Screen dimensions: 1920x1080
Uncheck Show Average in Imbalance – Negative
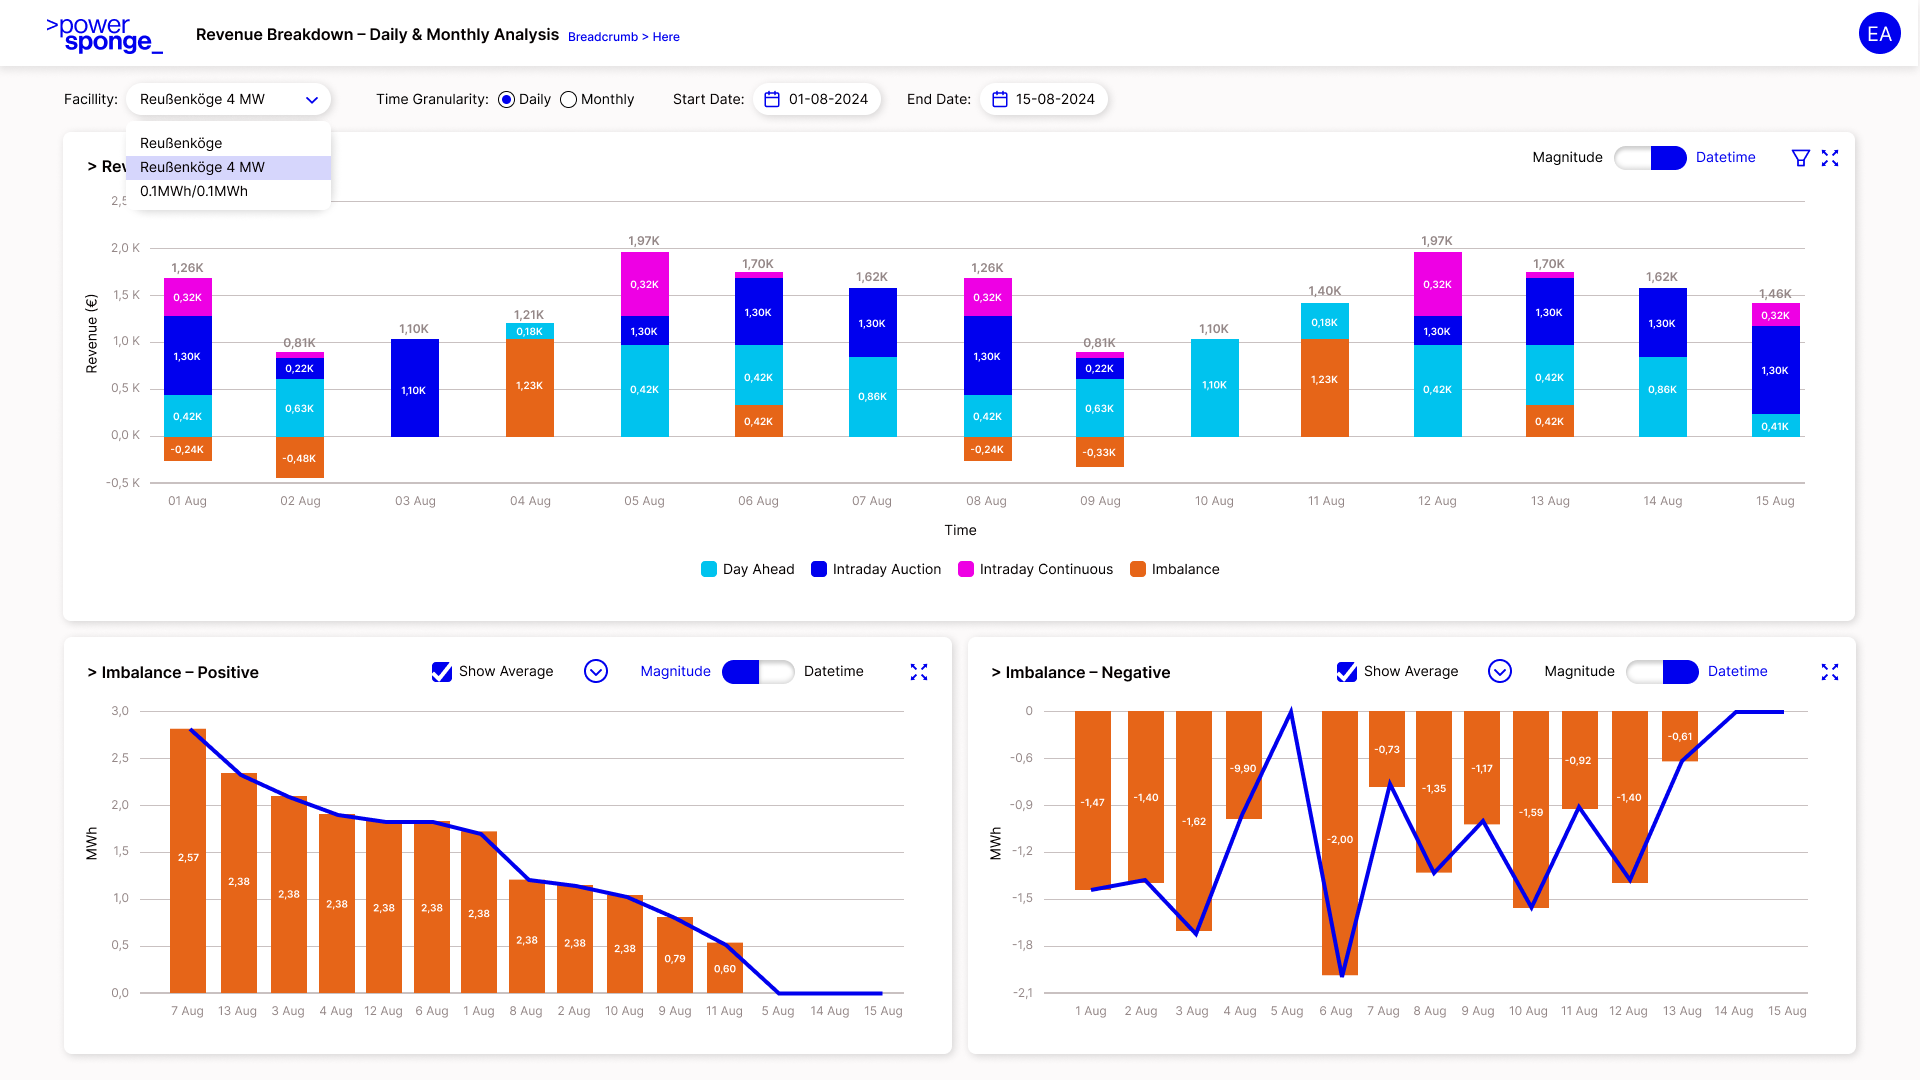click(1347, 672)
